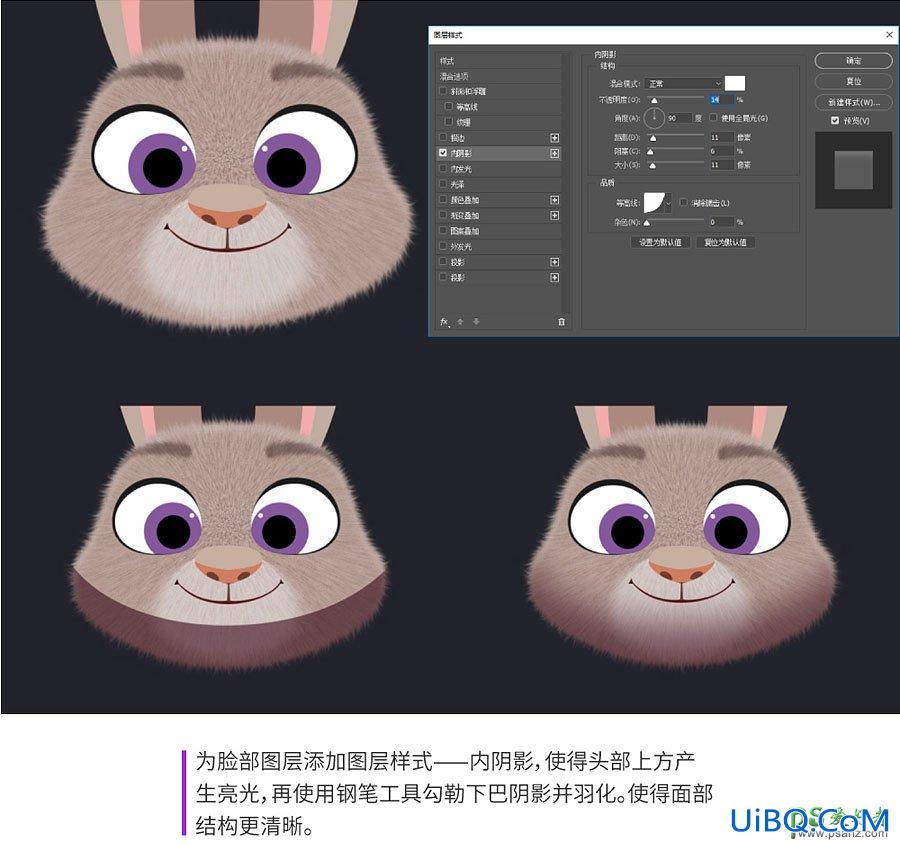Click the plus icon beside 渐变叠加
This screenshot has height=845, width=900.
554,215
